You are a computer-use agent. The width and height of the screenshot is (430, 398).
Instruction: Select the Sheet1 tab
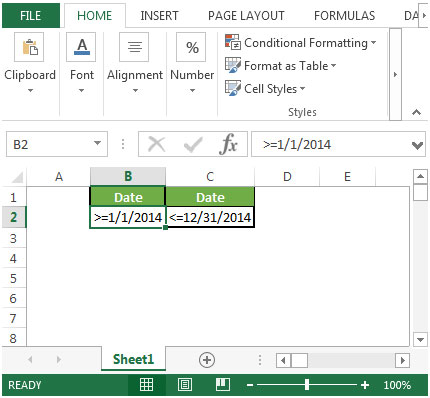[133, 359]
